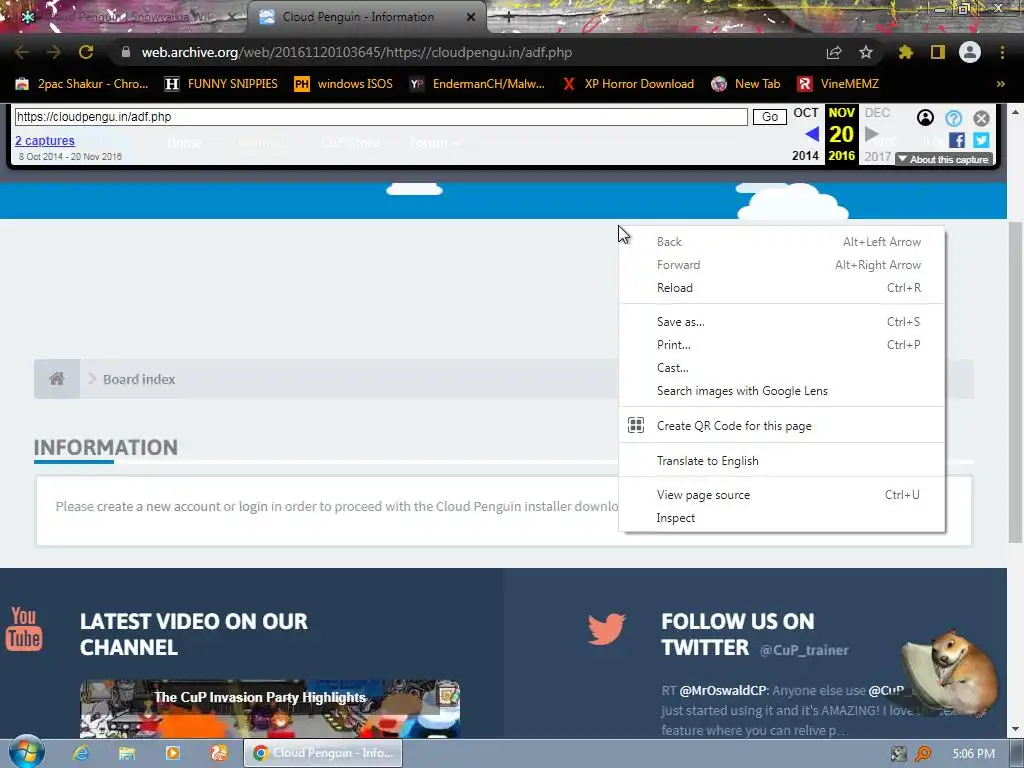Reload the page with the browser refresh icon
Screen dimensions: 1024x768
[86, 52]
